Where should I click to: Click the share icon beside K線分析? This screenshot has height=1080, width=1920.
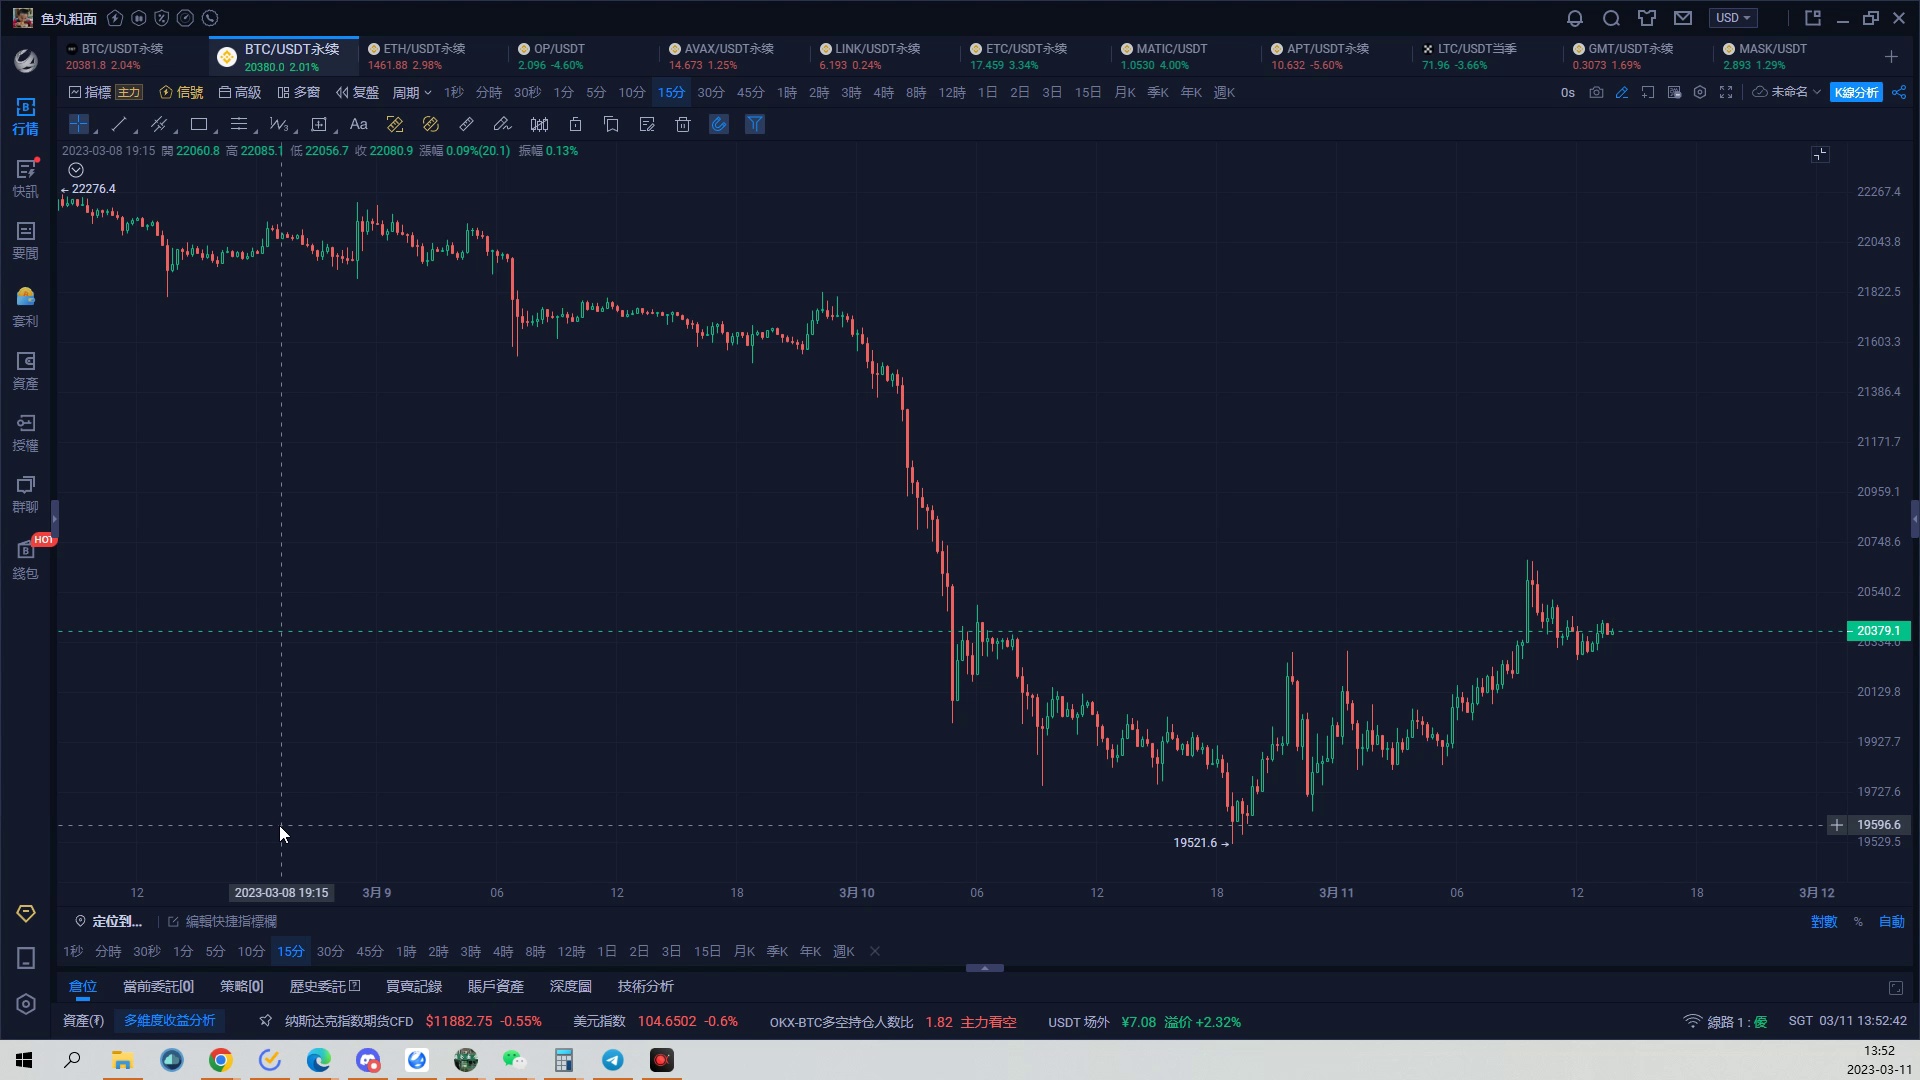(x=1899, y=92)
